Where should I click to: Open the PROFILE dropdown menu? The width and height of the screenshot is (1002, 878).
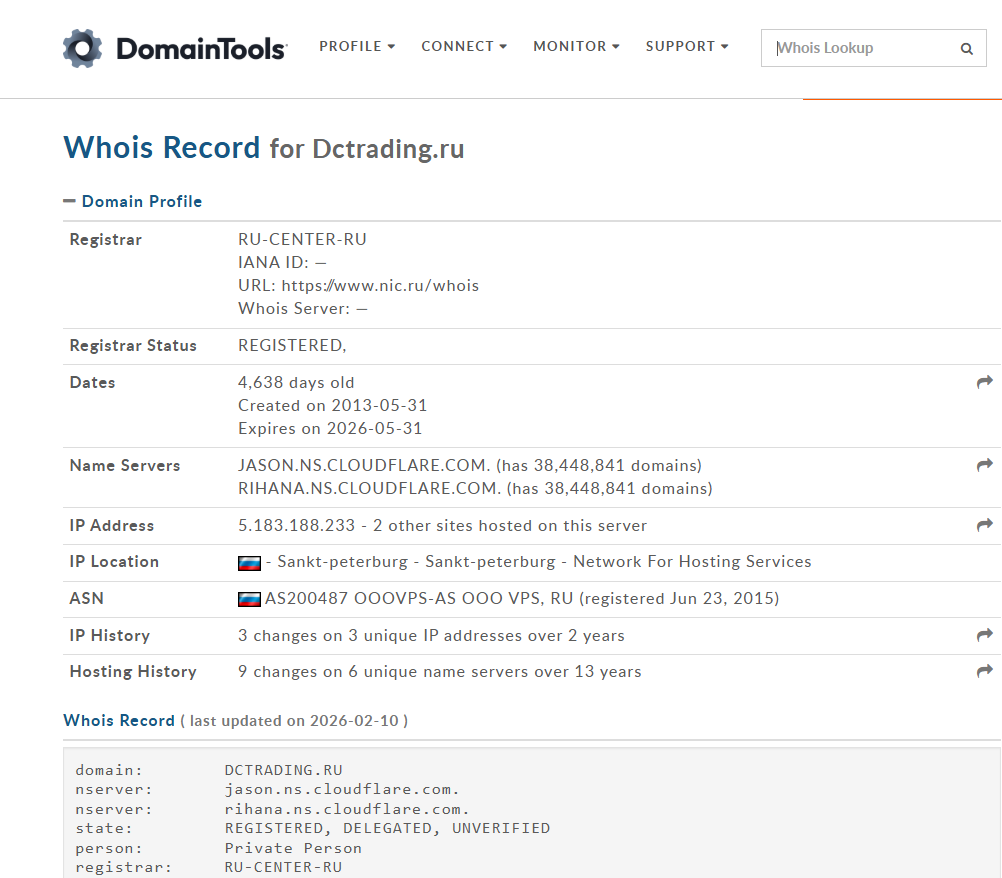[x=357, y=46]
